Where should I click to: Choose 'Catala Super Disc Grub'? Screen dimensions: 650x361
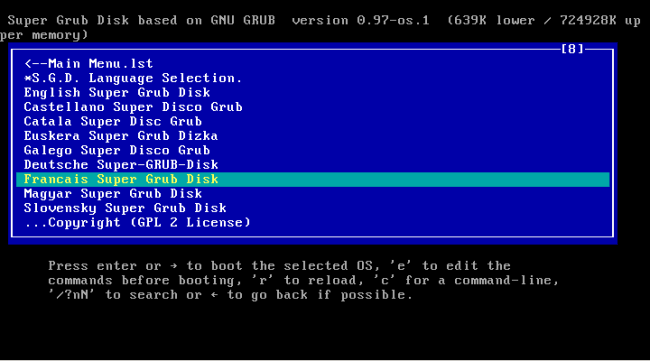pos(113,121)
